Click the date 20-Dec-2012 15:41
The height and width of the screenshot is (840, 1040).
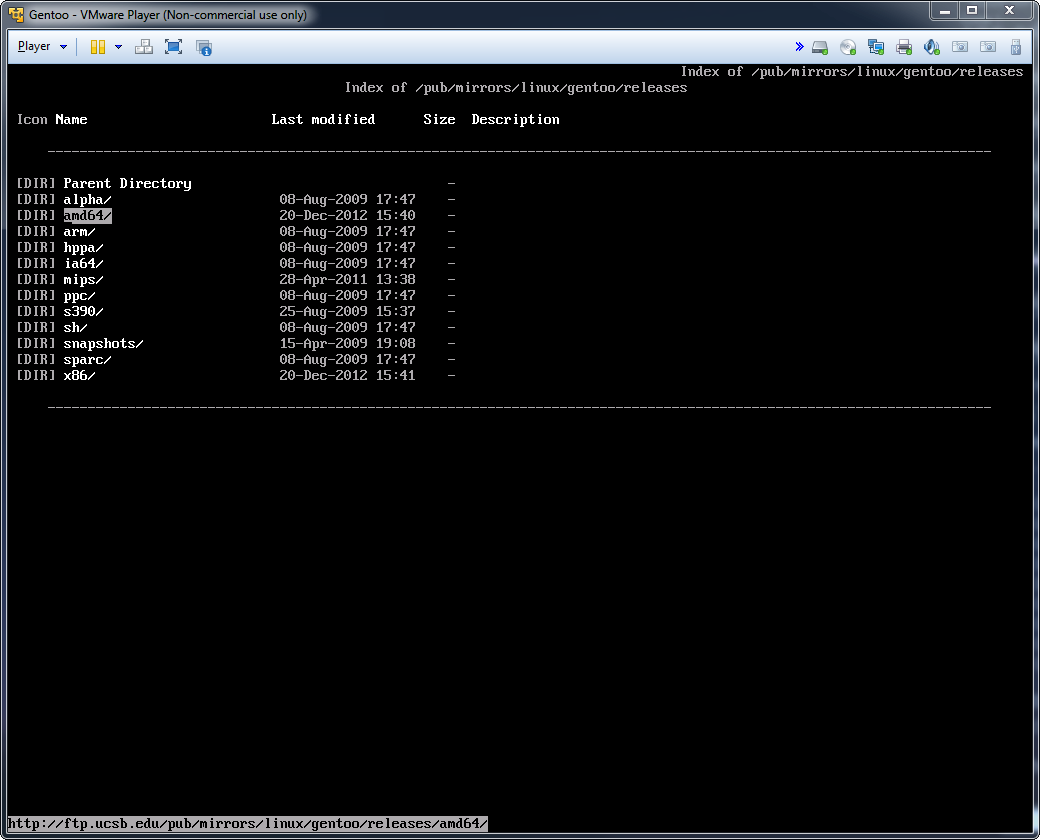(348, 376)
